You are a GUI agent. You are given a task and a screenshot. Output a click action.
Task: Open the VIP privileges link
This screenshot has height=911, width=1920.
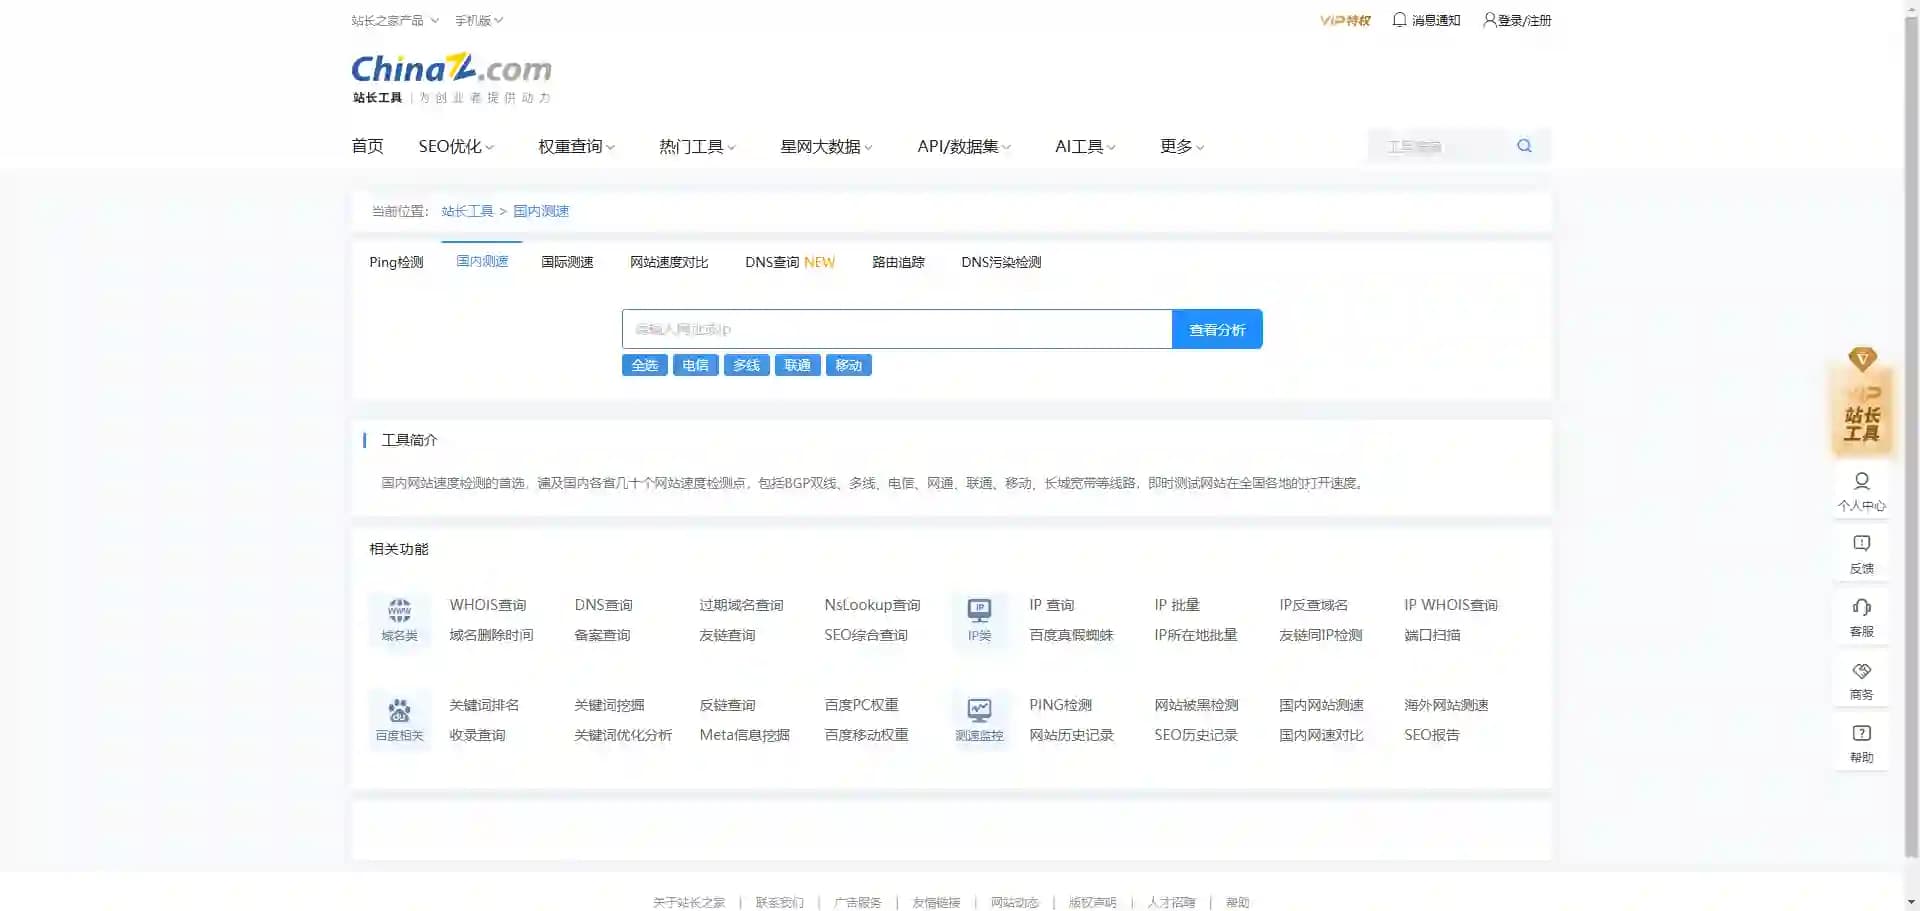(x=1345, y=20)
